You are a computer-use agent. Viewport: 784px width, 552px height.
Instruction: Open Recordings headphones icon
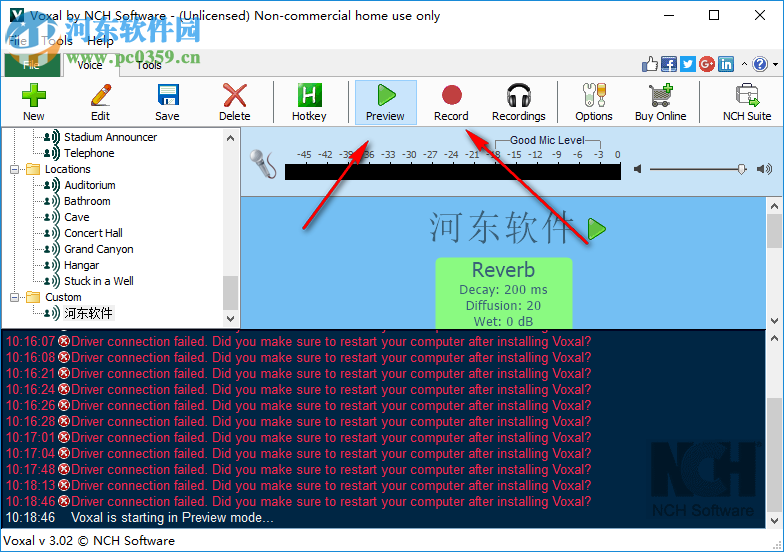point(518,95)
